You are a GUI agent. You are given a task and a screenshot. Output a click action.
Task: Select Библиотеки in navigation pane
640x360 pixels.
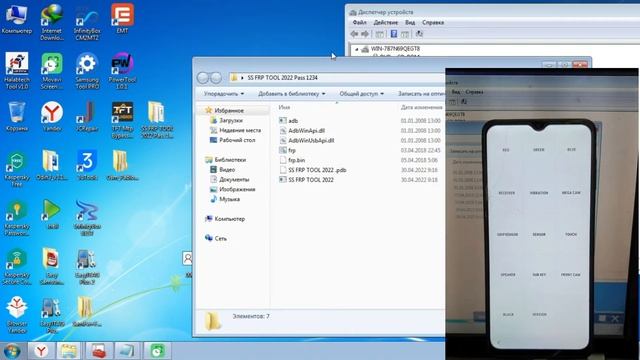230,160
